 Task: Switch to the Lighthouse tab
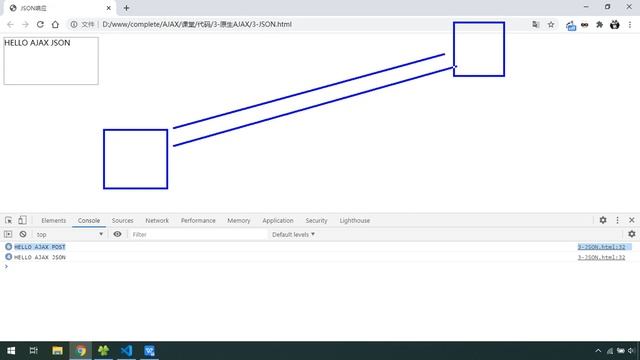click(x=354, y=220)
